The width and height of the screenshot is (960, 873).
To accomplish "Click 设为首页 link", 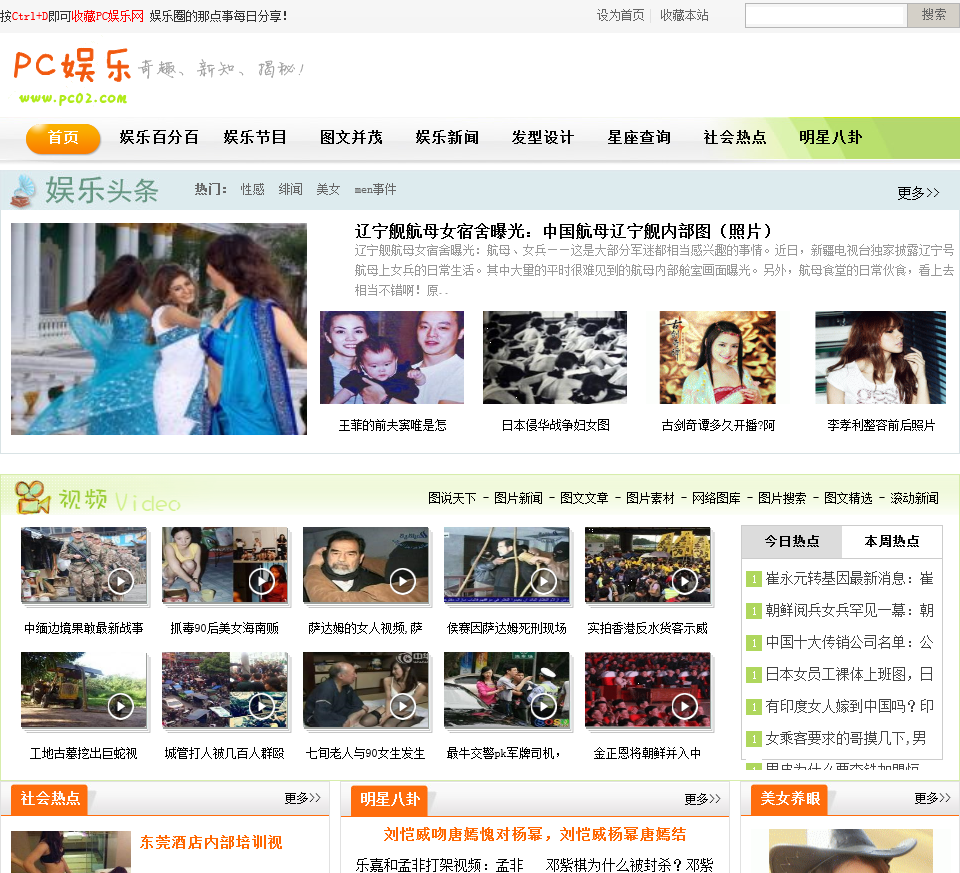I will tap(620, 15).
